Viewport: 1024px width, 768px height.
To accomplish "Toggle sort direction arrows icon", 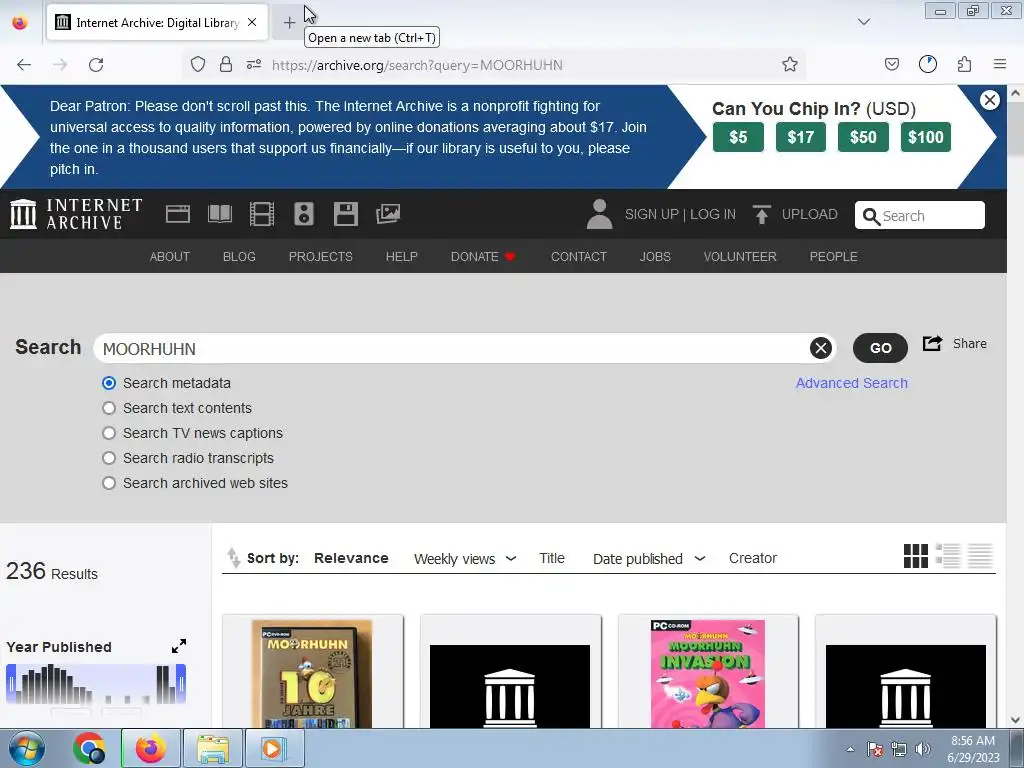I will [233, 558].
